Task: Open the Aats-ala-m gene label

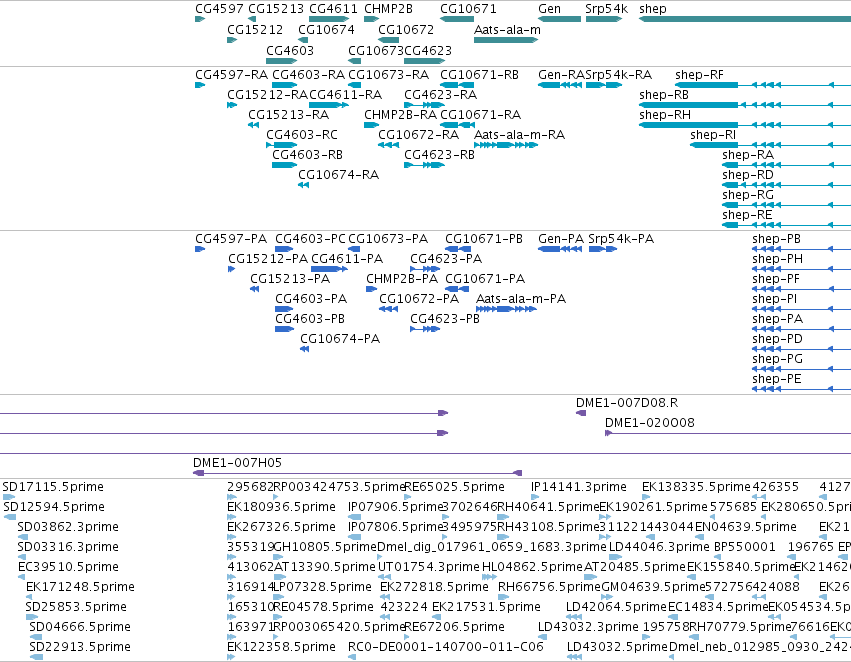Action: [507, 30]
